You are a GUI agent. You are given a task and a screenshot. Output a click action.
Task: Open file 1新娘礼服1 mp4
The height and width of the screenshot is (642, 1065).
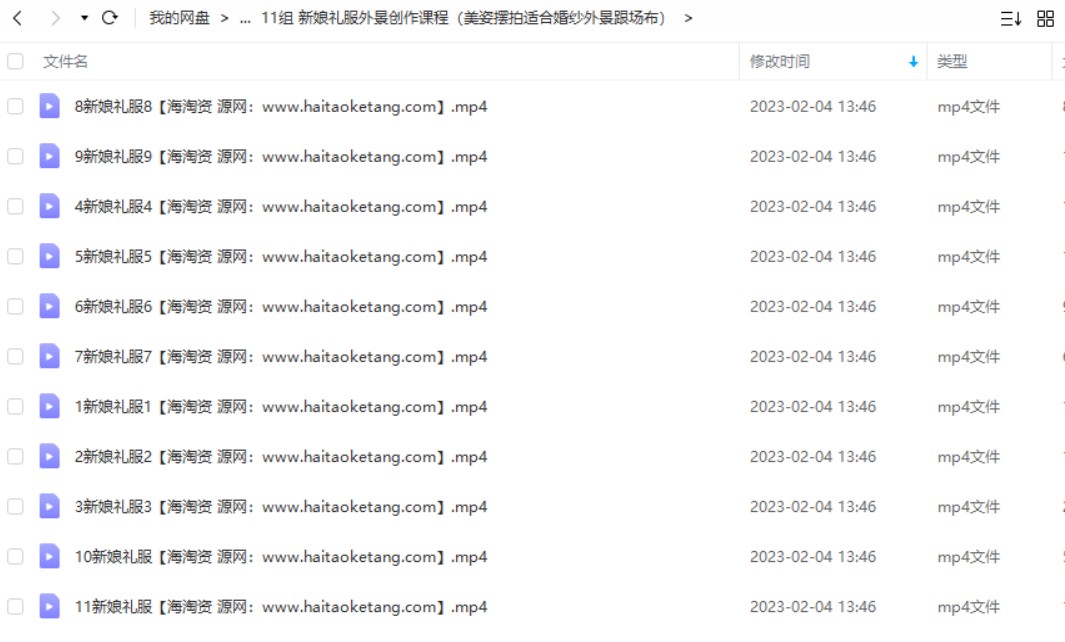click(x=281, y=406)
